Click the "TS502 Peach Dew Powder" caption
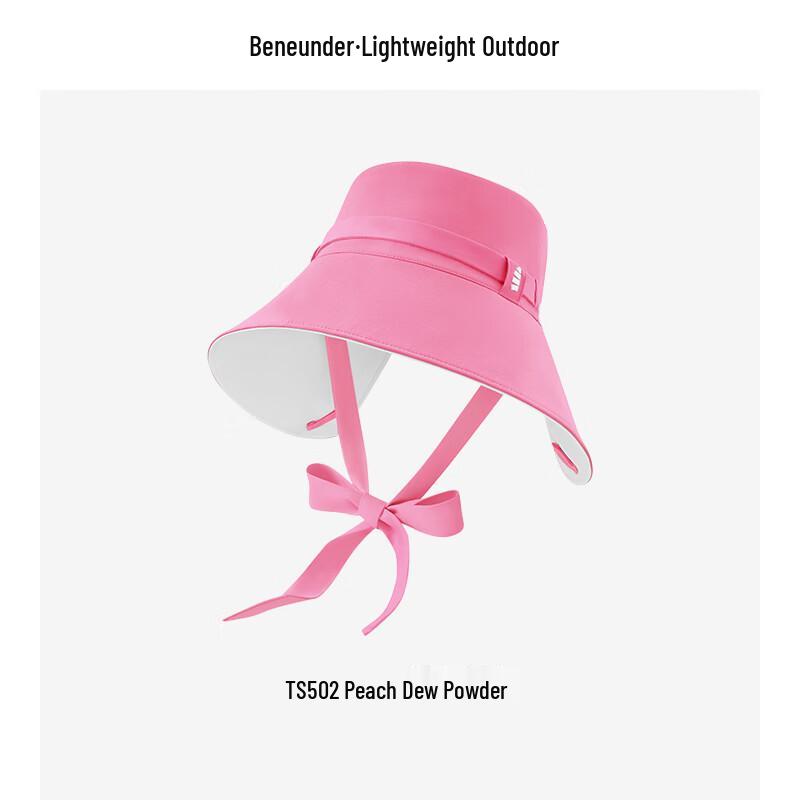The image size is (800, 800). (x=396, y=690)
